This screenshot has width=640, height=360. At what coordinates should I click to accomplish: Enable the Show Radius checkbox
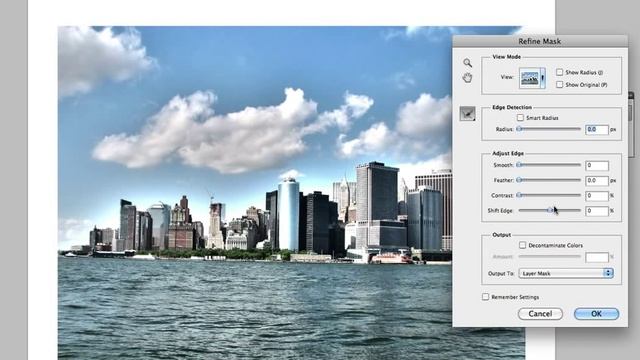pyautogui.click(x=559, y=72)
